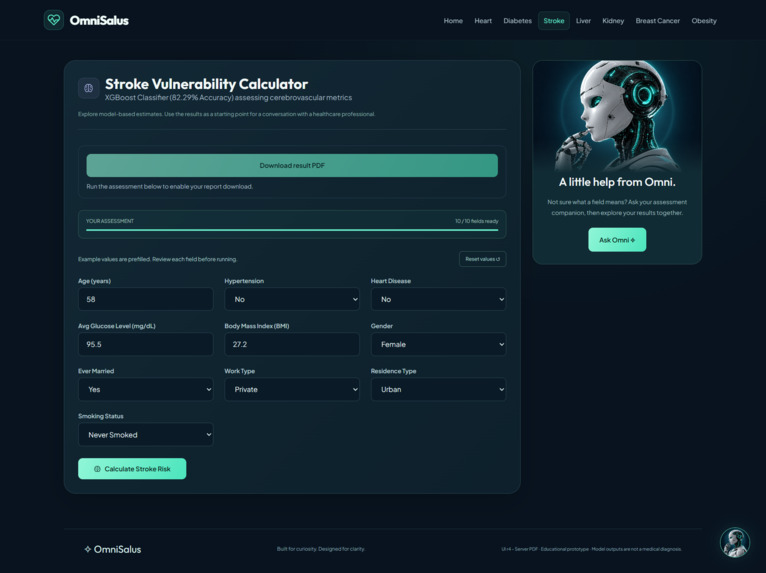Select the Stroke nav tab
The height and width of the screenshot is (573, 766).
click(x=553, y=21)
